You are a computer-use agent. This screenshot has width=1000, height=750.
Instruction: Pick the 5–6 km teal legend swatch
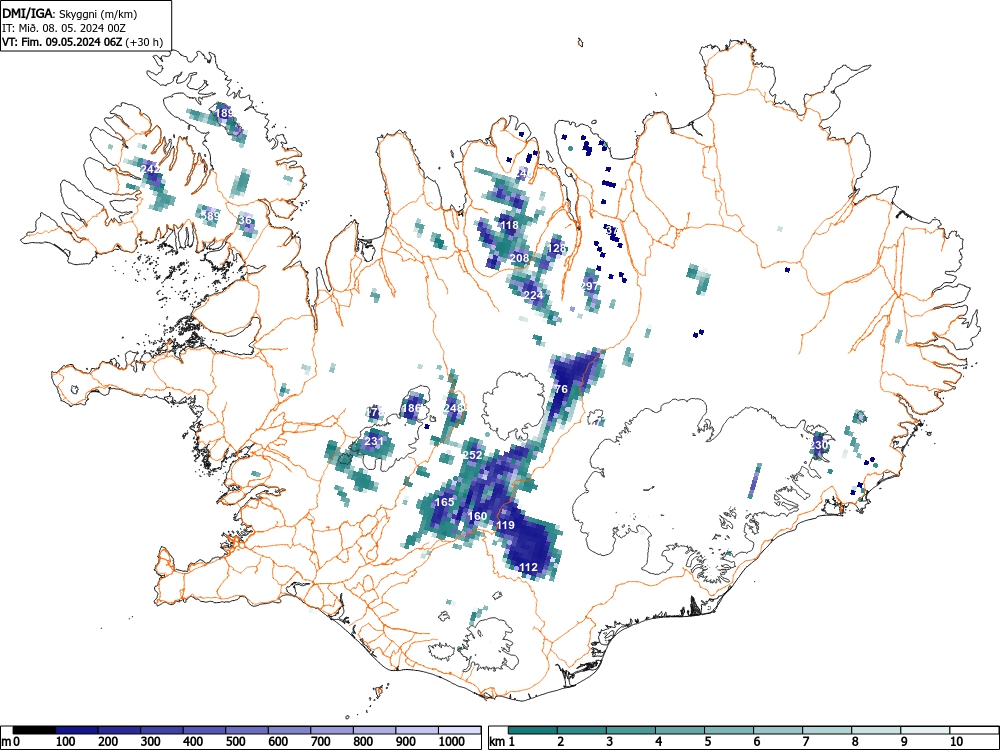tap(729, 730)
